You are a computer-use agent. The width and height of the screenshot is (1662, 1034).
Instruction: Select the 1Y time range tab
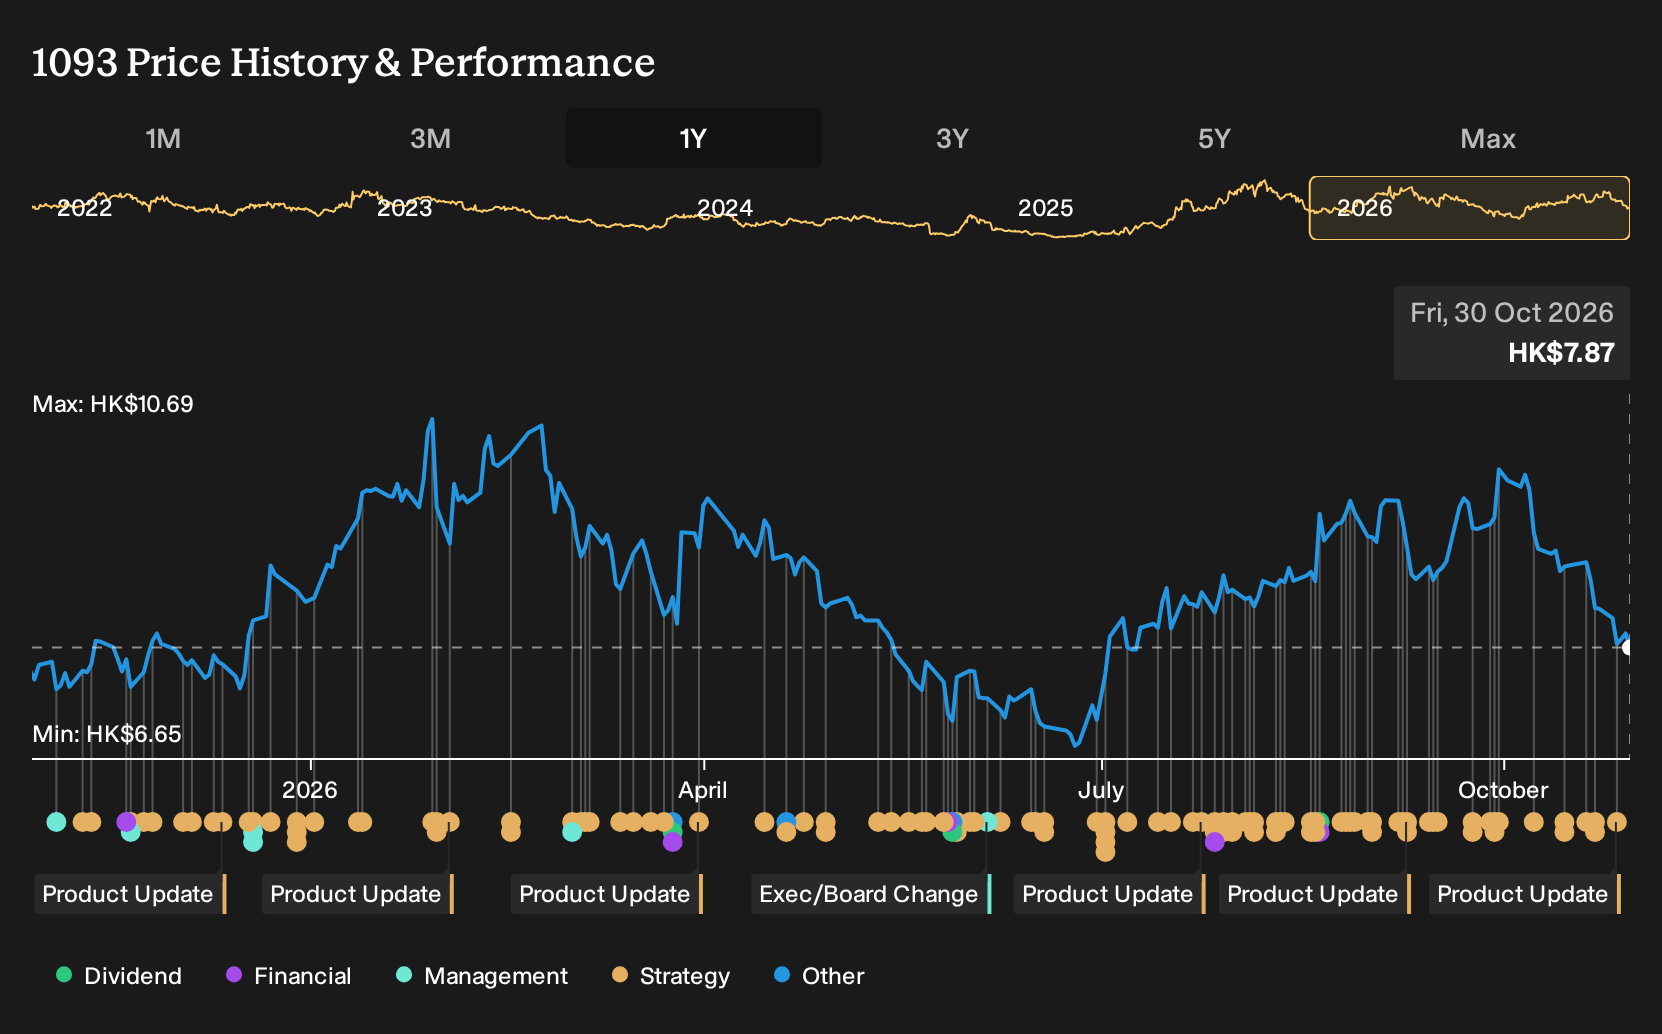point(693,139)
